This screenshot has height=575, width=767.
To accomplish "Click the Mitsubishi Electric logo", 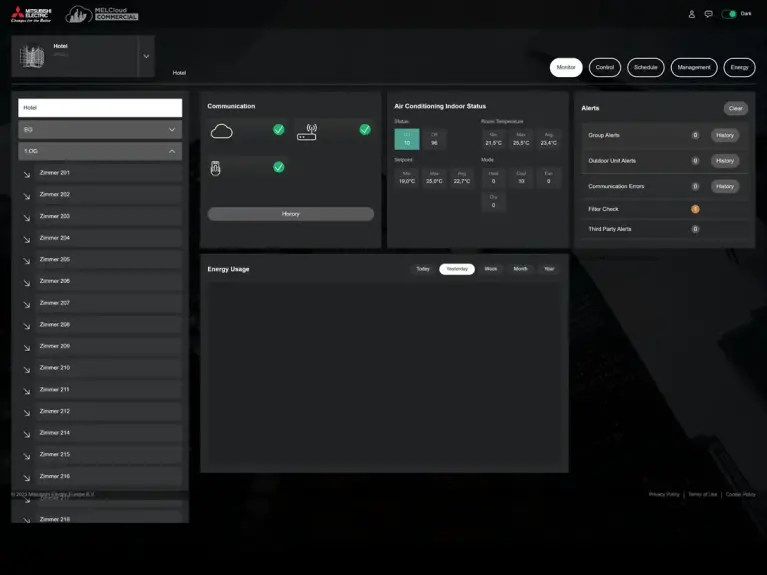I will pos(31,15).
